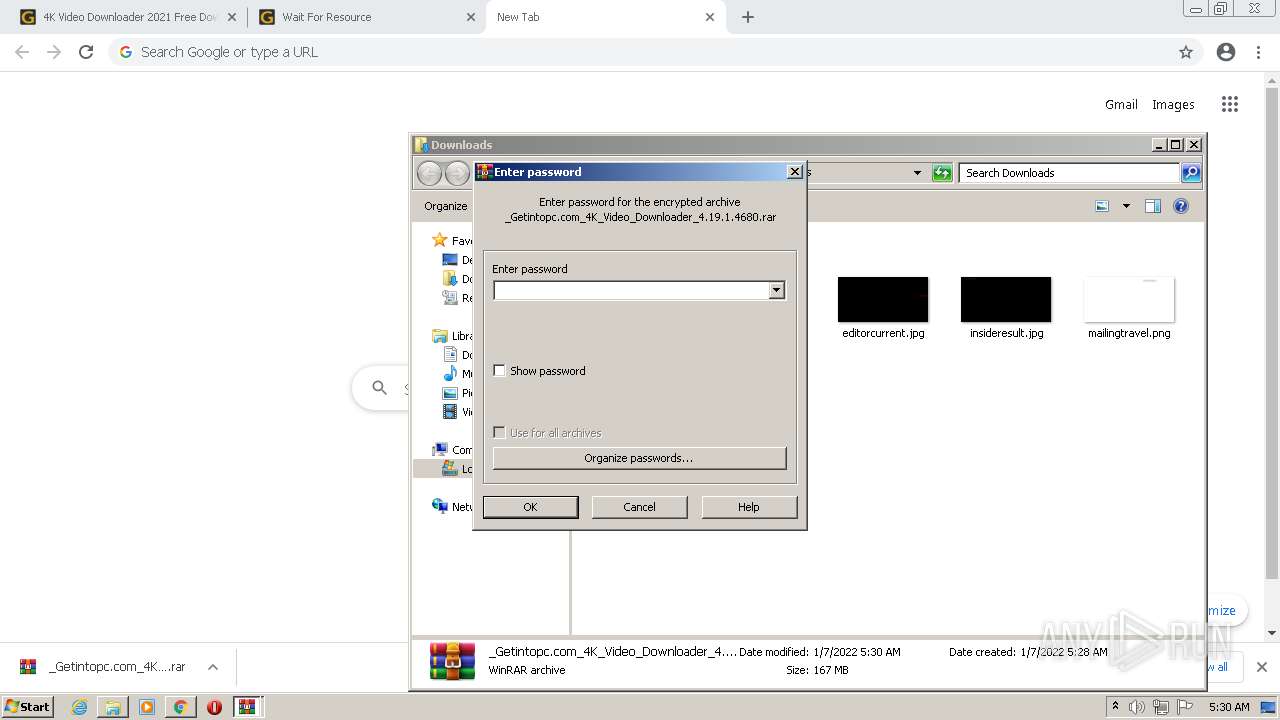The height and width of the screenshot is (720, 1280).
Task: Click the 5:30 AM taskbar clock
Action: point(1229,707)
